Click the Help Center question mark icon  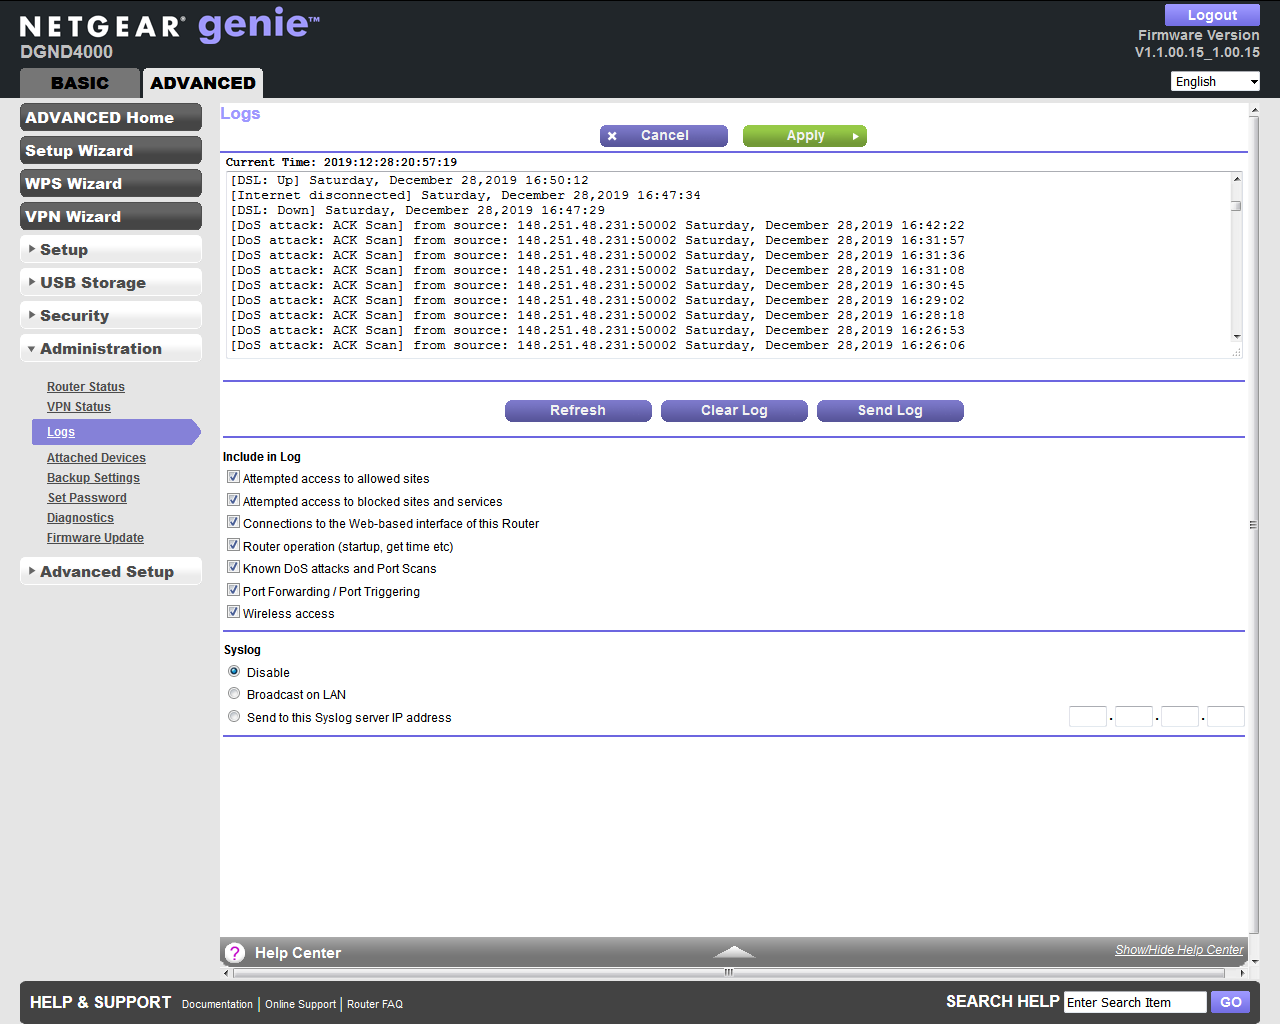click(235, 953)
